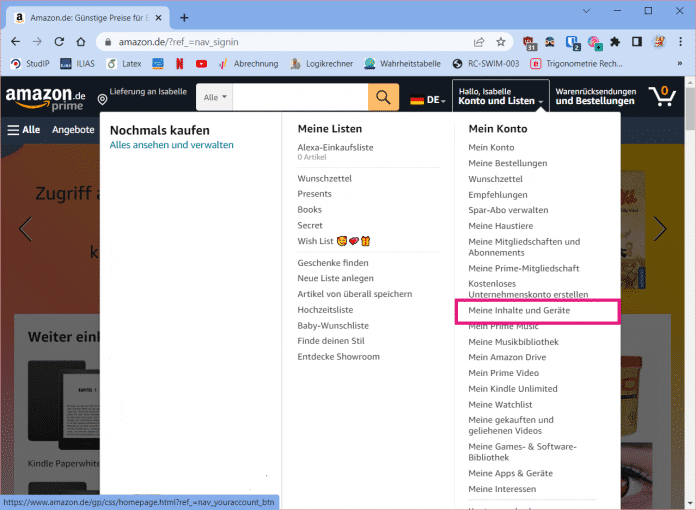Click into the Amazon search field
696x510 pixels.
coord(300,97)
